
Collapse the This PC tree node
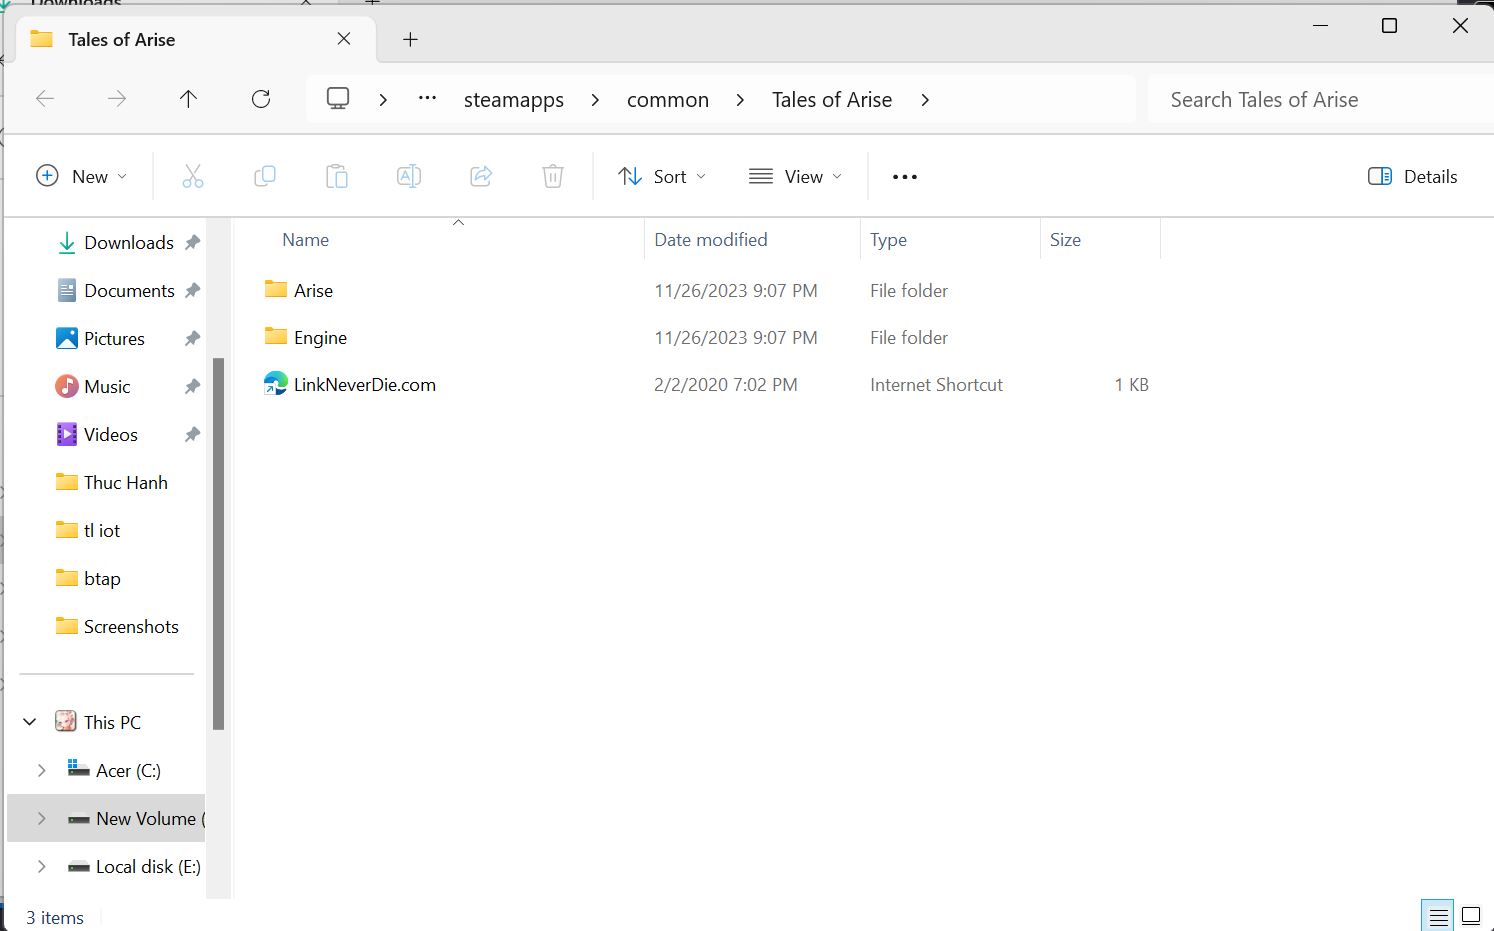30,722
